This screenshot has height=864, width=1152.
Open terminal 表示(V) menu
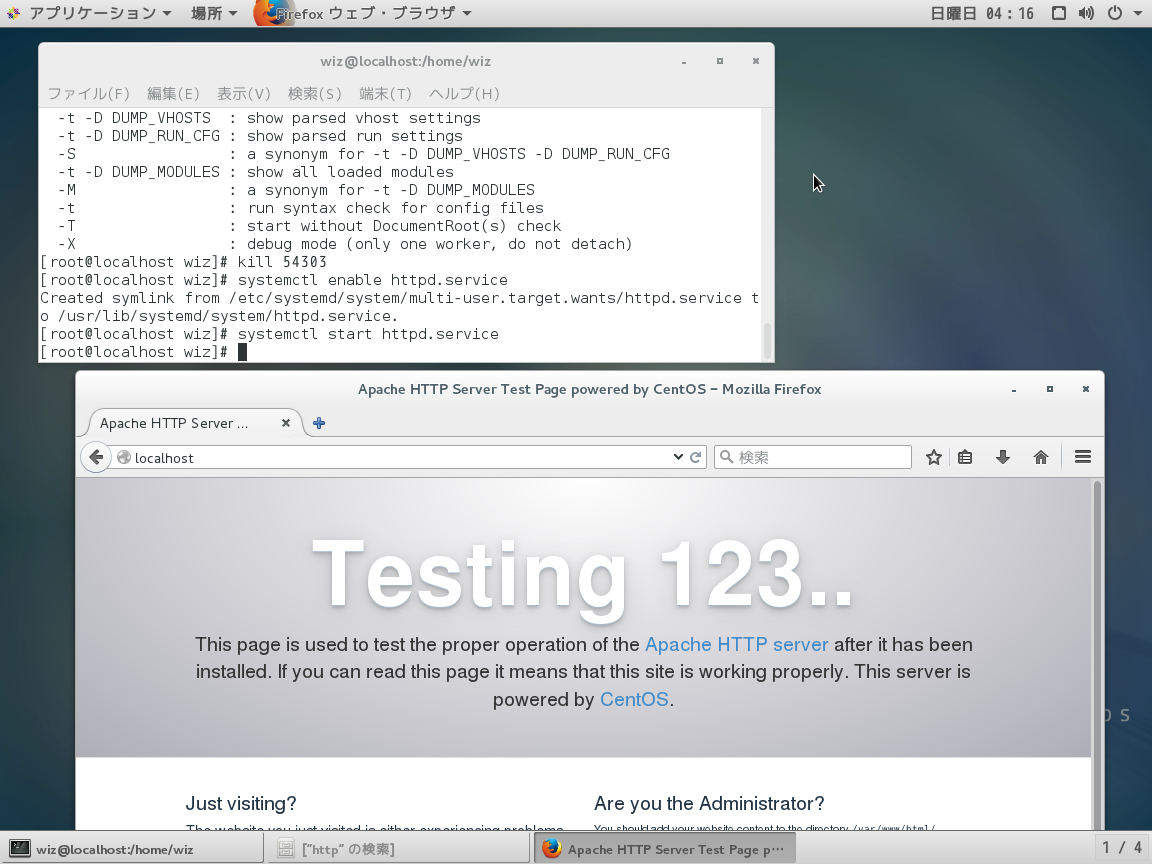(x=244, y=93)
